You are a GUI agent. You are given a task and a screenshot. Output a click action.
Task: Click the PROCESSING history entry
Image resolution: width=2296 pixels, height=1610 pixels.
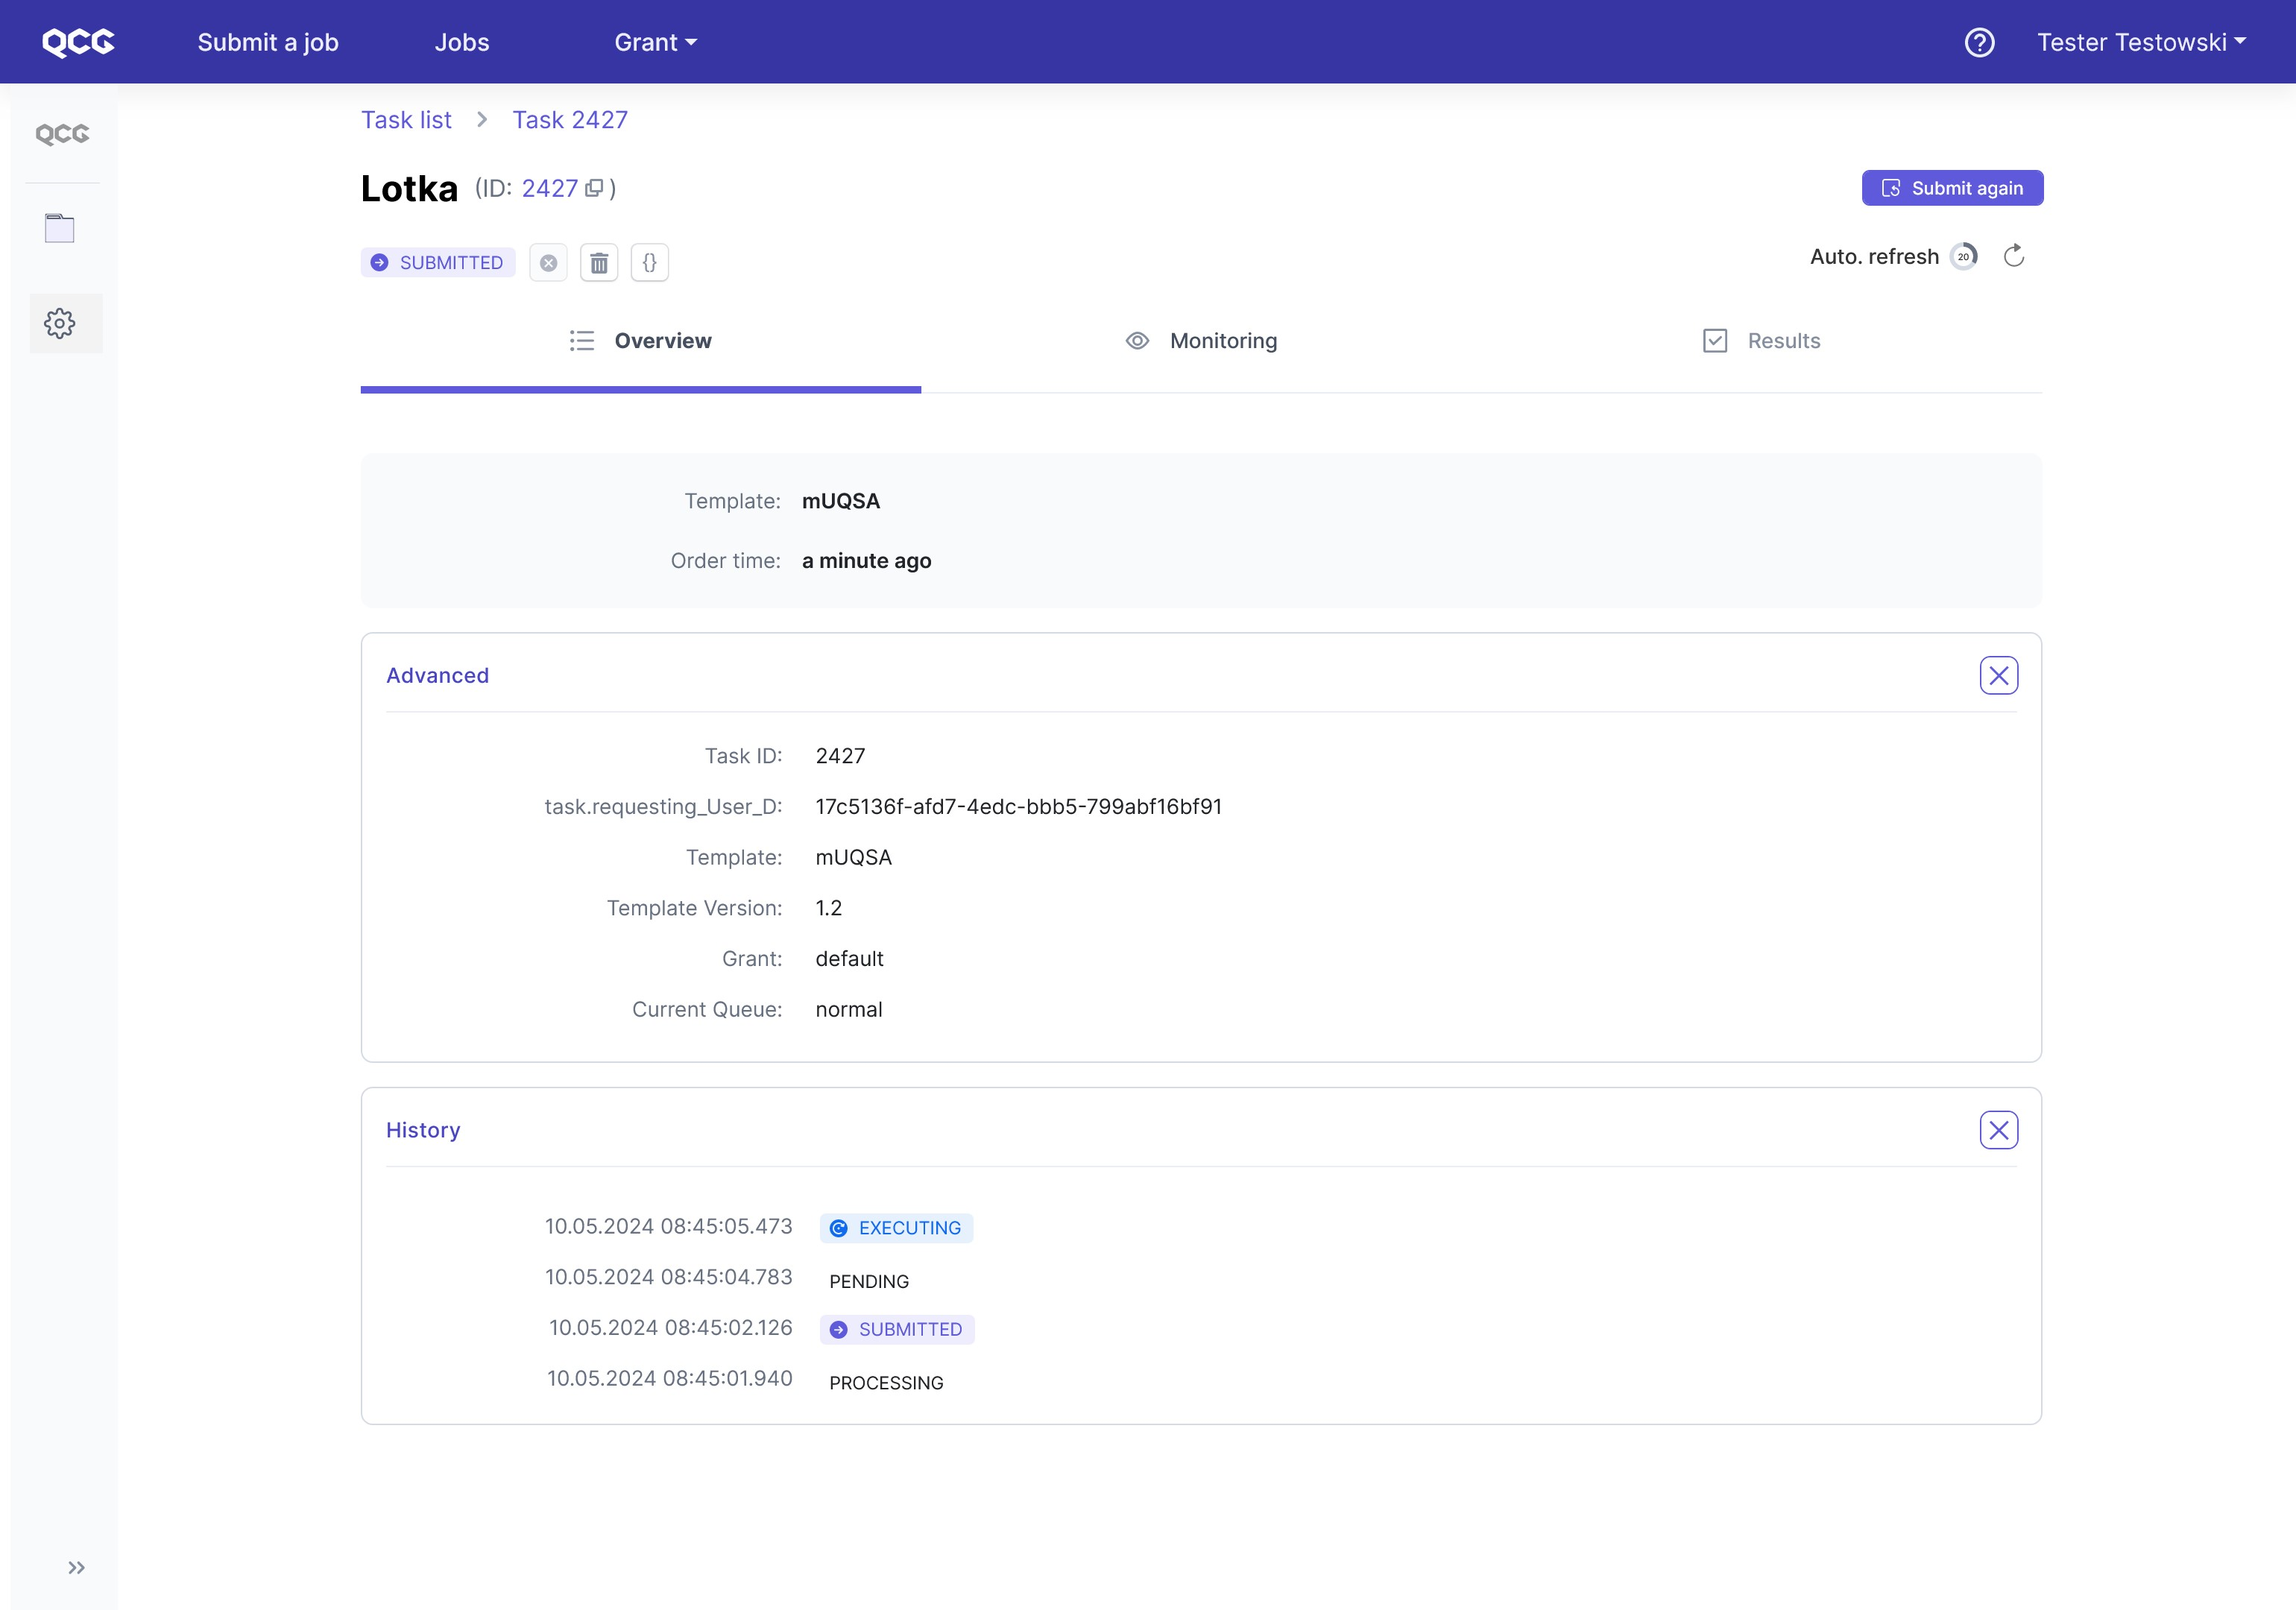click(886, 1383)
